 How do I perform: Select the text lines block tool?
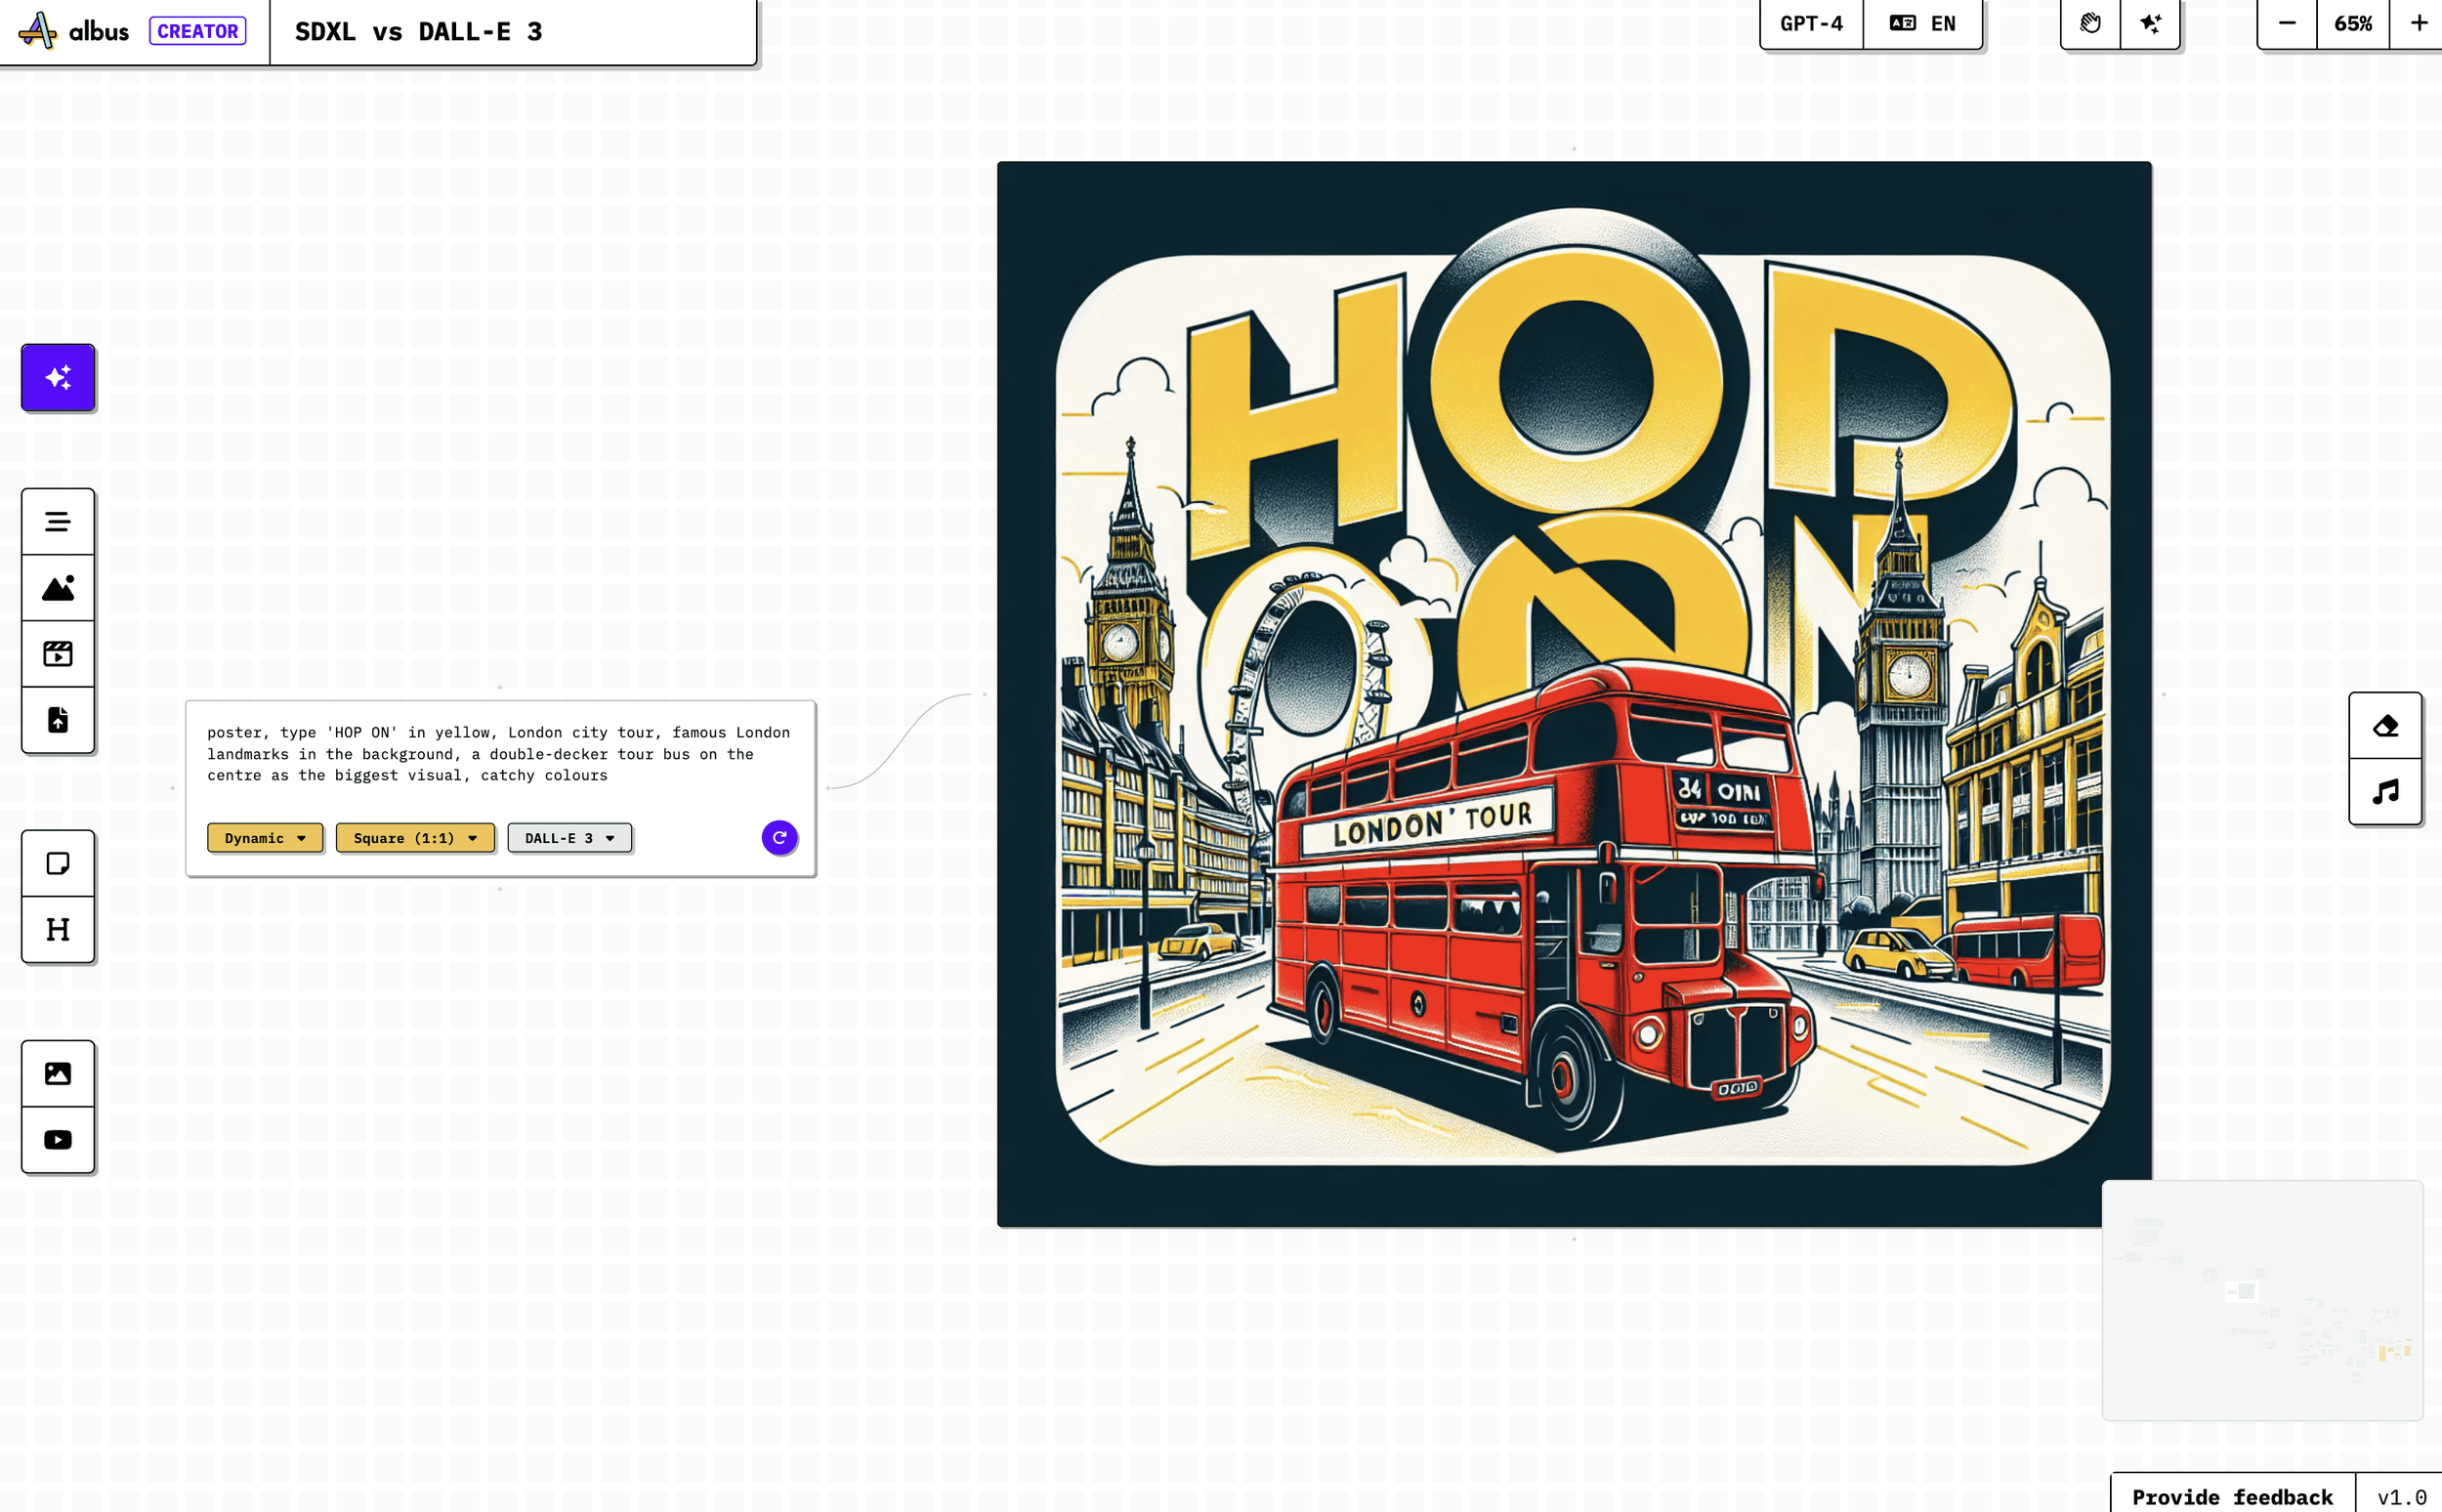58,522
